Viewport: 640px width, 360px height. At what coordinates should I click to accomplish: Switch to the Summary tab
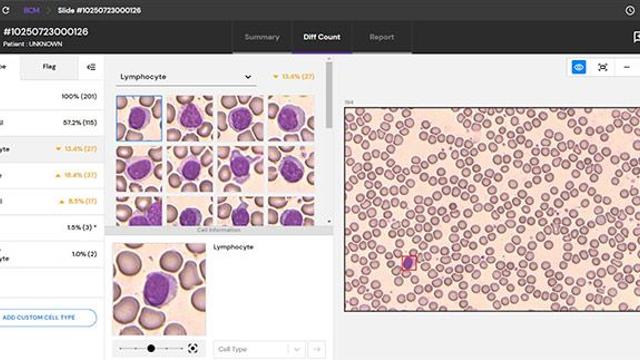pos(262,37)
